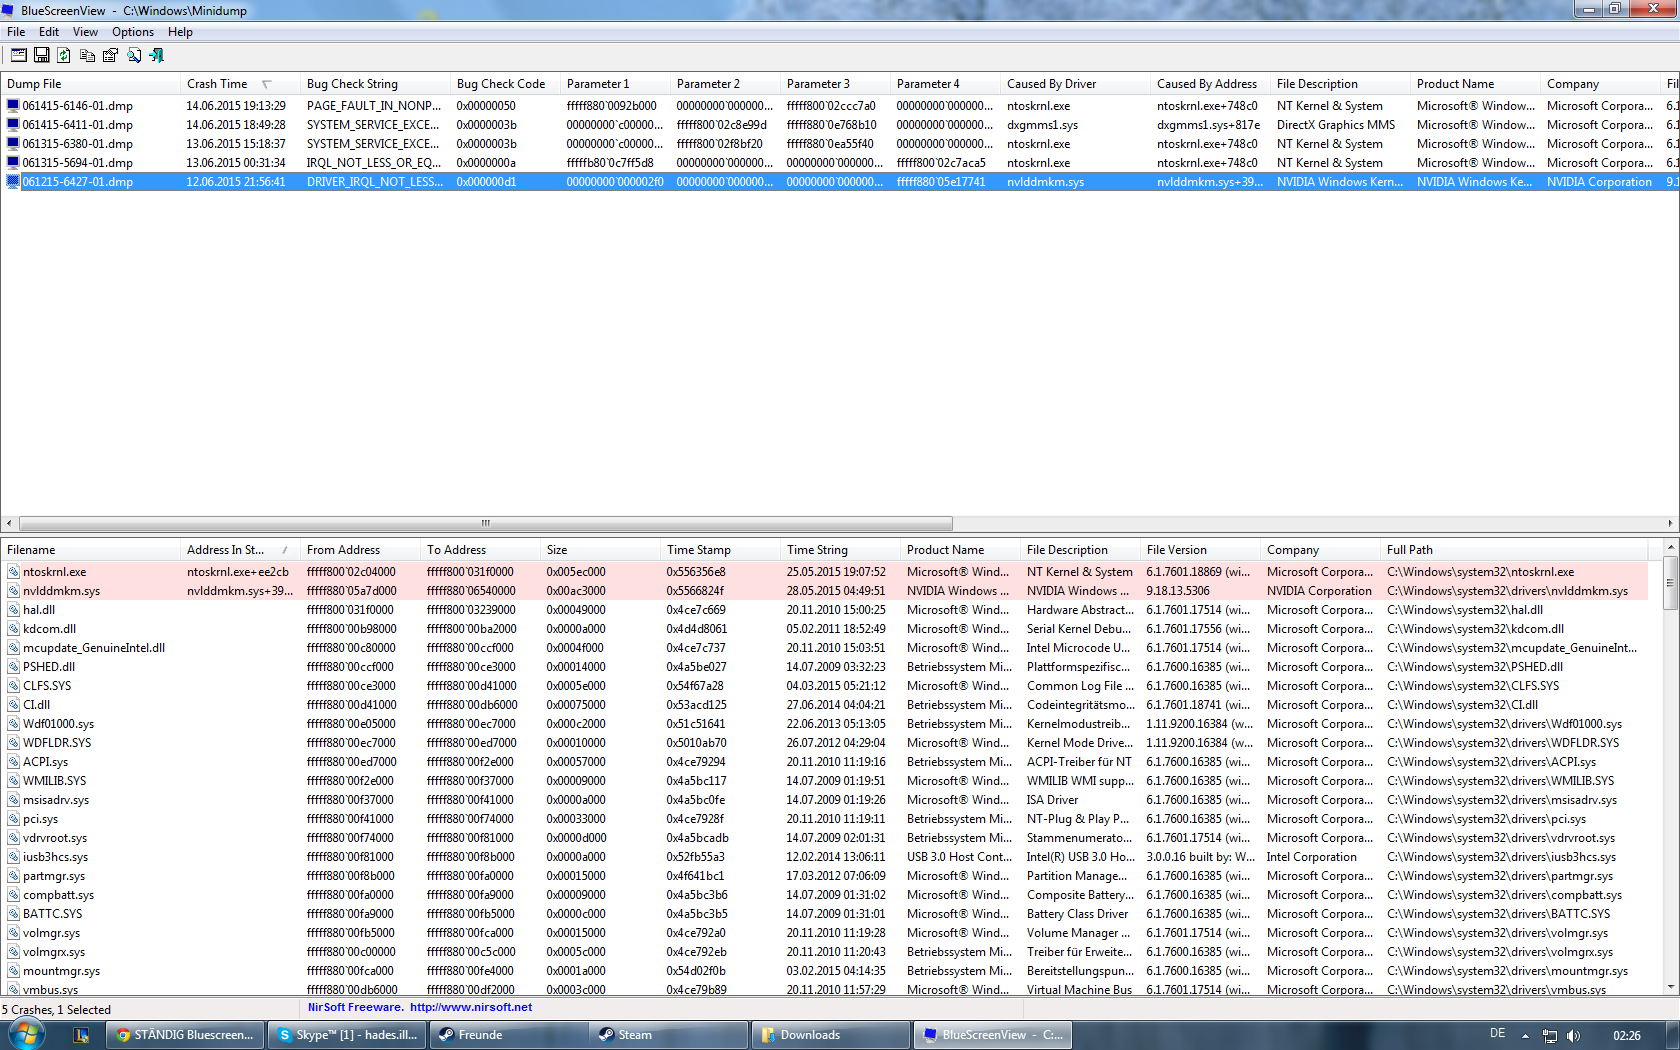Open the Windows Start button

pos(25,1034)
